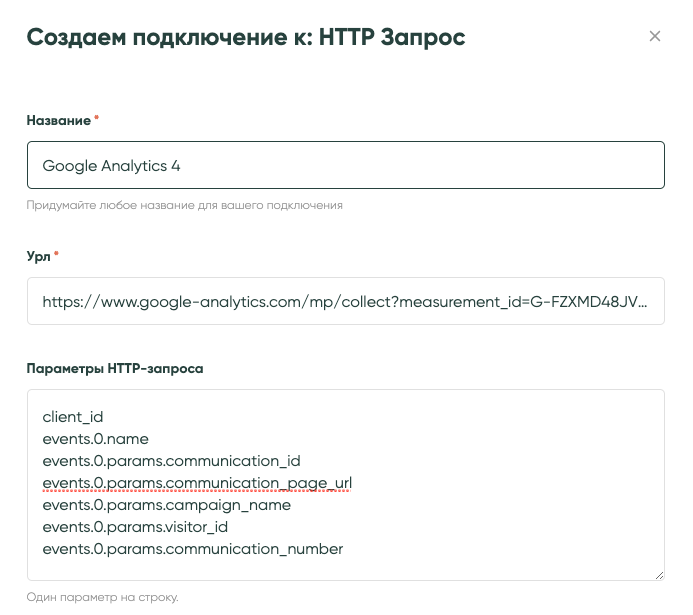Click the events.0.params.visitor_id line

click(x=135, y=527)
